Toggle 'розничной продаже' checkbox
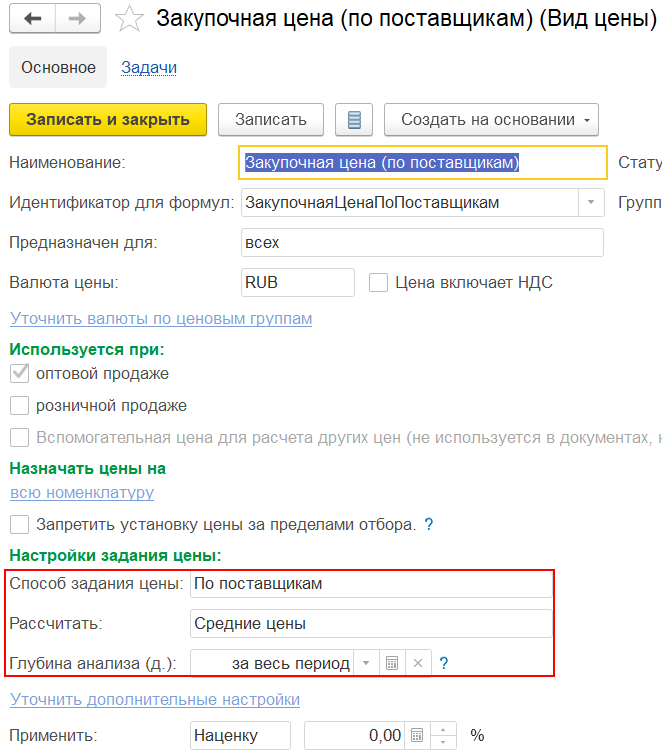The image size is (662, 756). [19, 406]
